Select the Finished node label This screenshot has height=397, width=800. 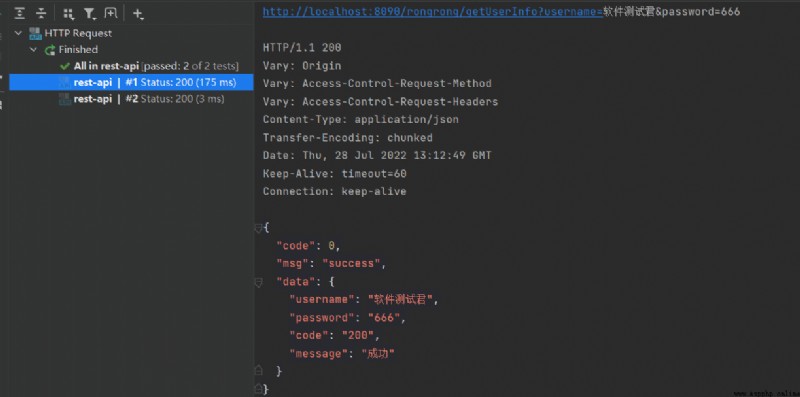pos(78,49)
